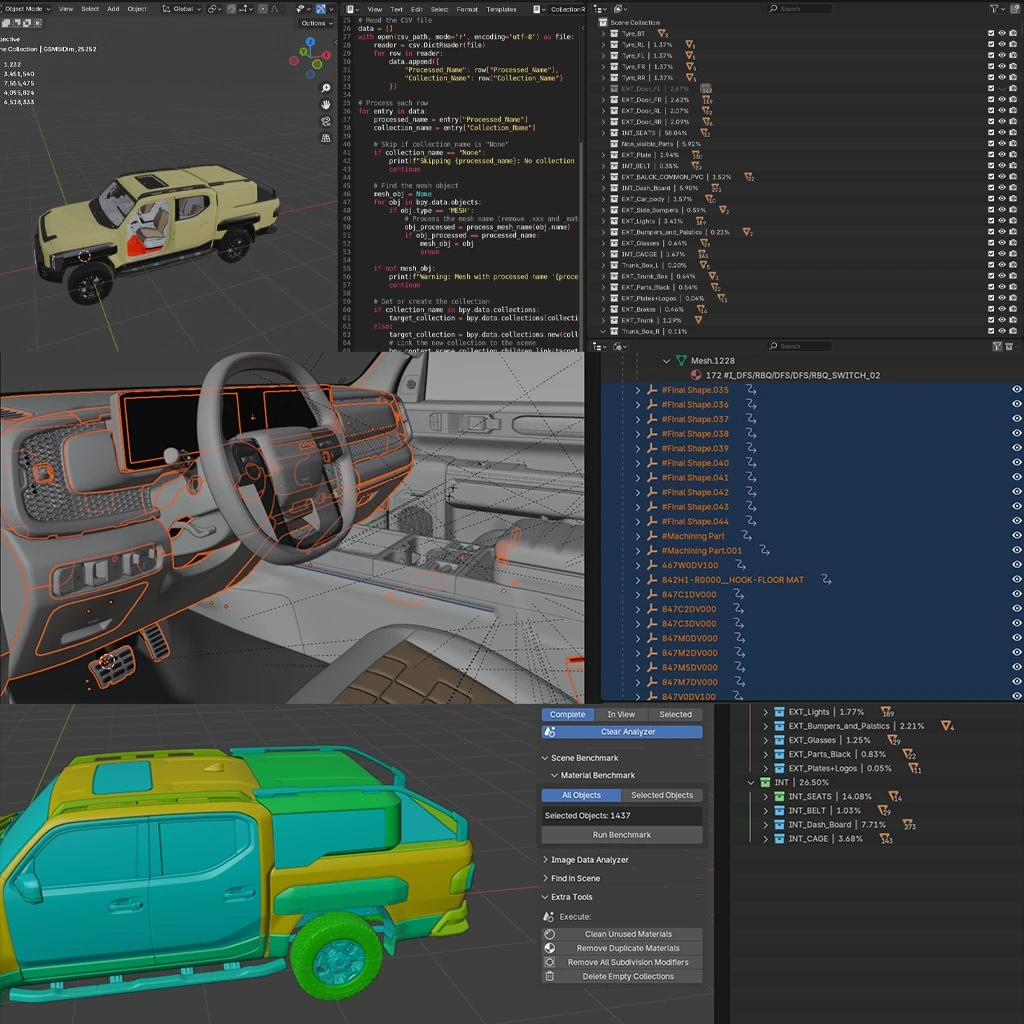The image size is (1024, 1024).
Task: Switch to the In View tab
Action: [621, 714]
